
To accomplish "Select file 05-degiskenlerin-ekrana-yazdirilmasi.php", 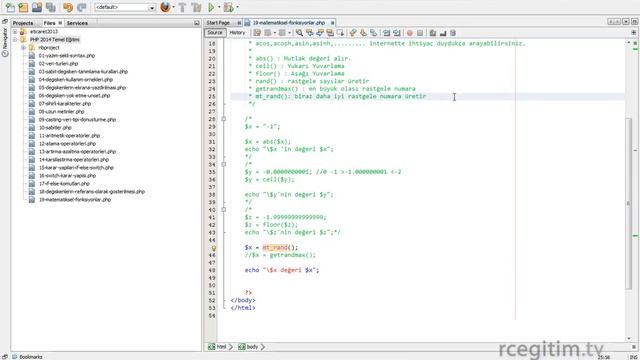I will click(x=82, y=88).
